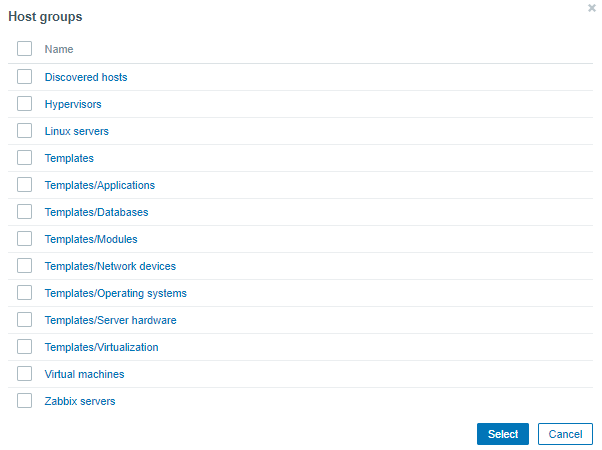Open the Discovered hosts link

[x=86, y=77]
